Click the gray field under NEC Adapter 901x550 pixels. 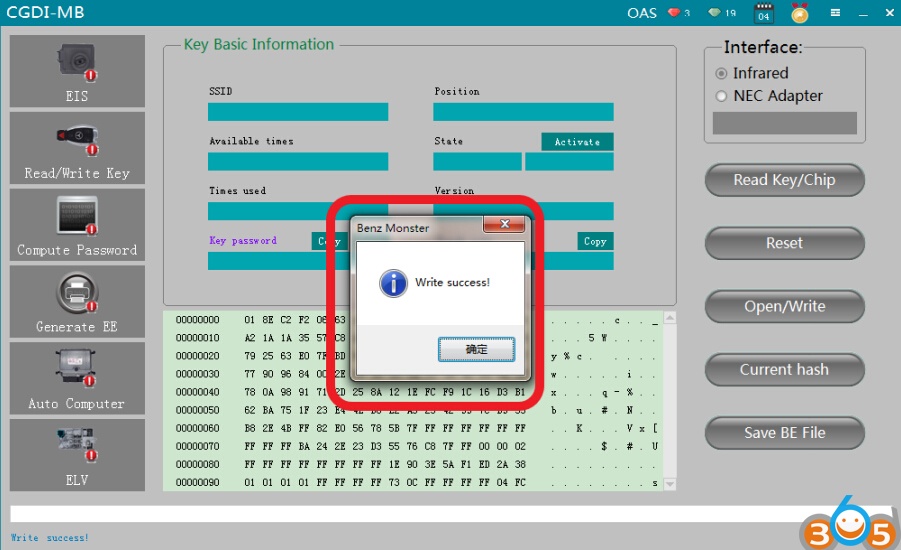pos(784,123)
